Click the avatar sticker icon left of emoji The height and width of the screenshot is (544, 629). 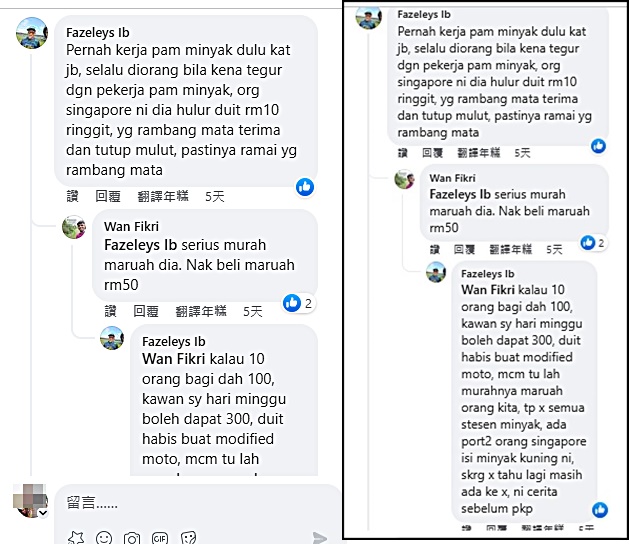[76, 538]
